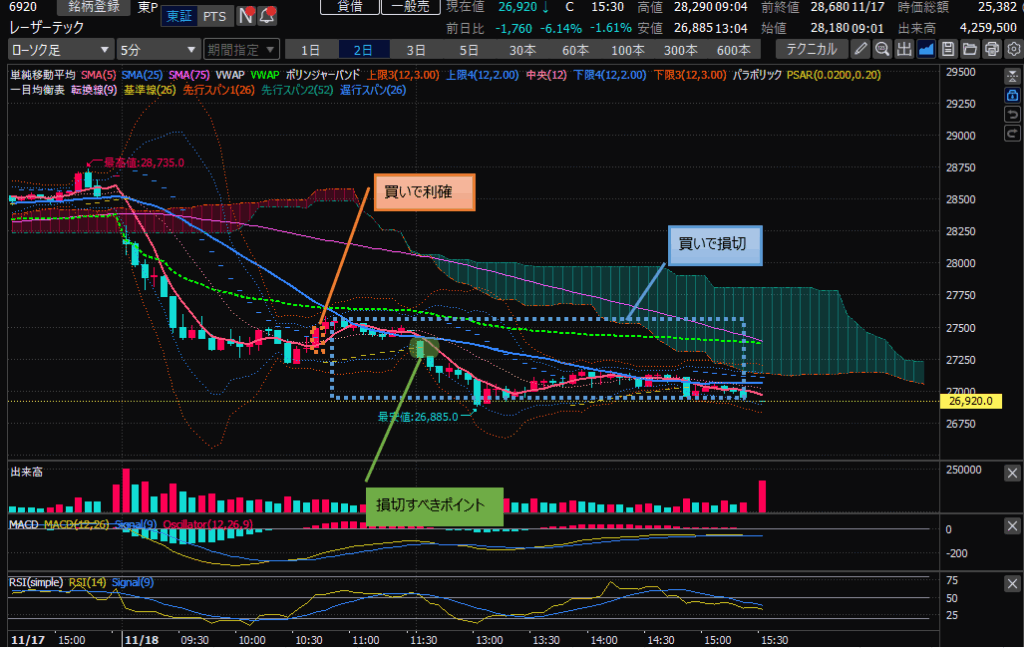Select the pencil drawing tool
This screenshot has height=648, width=1024.
[861, 48]
